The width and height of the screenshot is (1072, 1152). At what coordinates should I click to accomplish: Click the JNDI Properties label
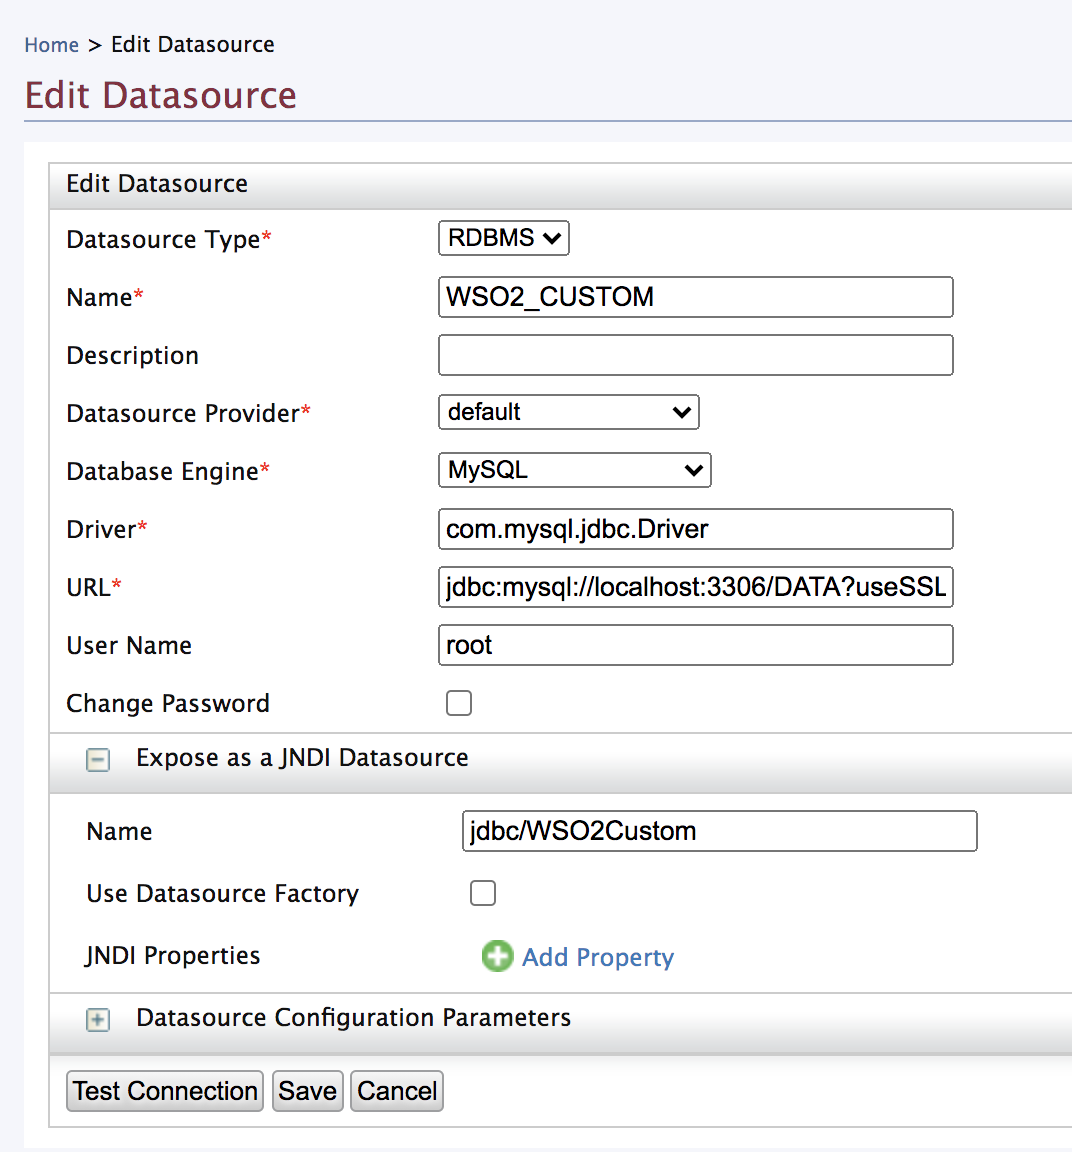pos(173,955)
